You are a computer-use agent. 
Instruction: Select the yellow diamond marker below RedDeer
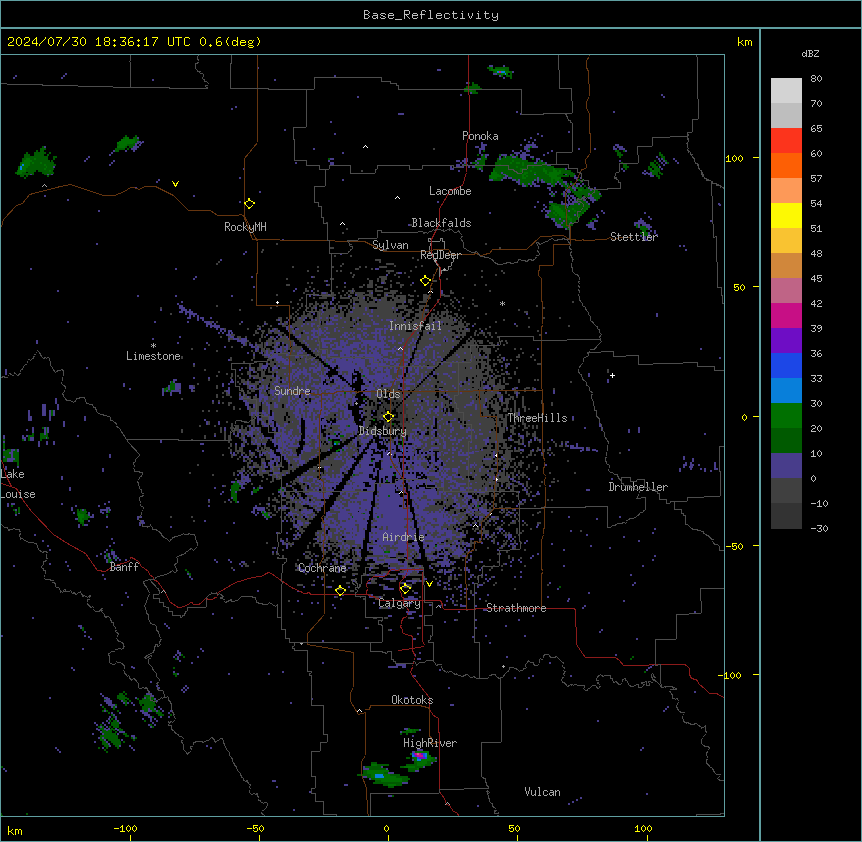point(426,281)
